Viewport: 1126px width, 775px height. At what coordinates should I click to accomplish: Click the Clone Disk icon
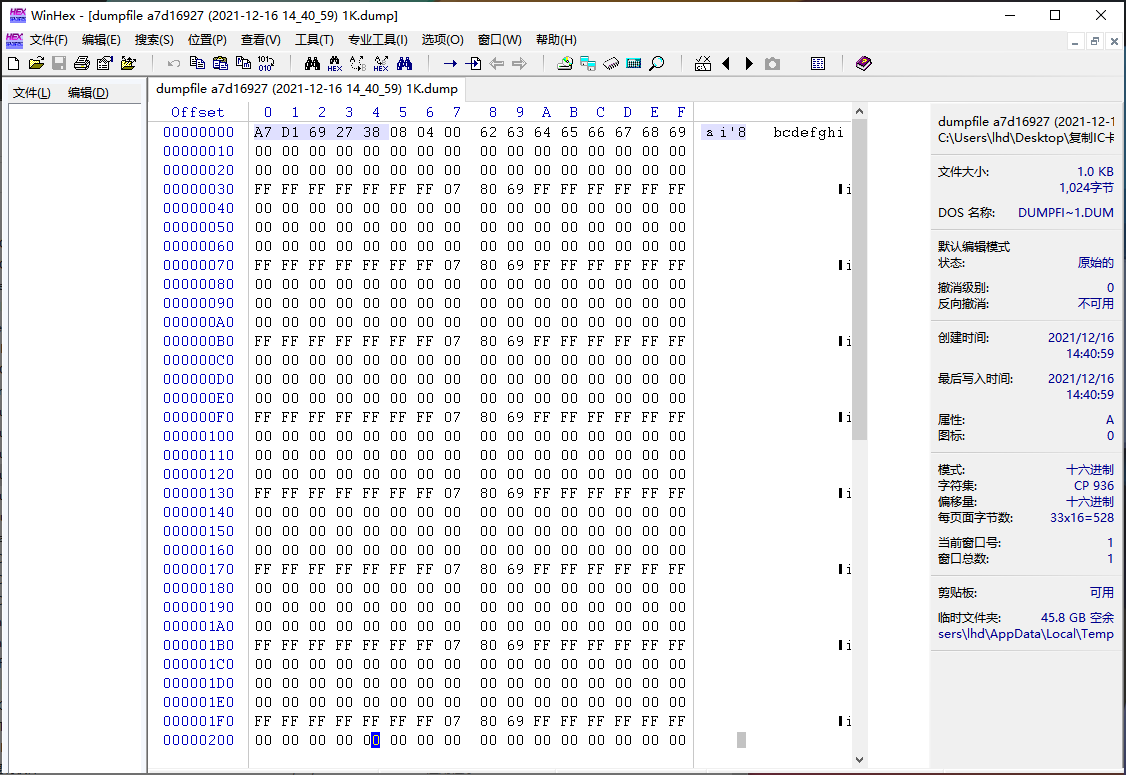(x=588, y=63)
